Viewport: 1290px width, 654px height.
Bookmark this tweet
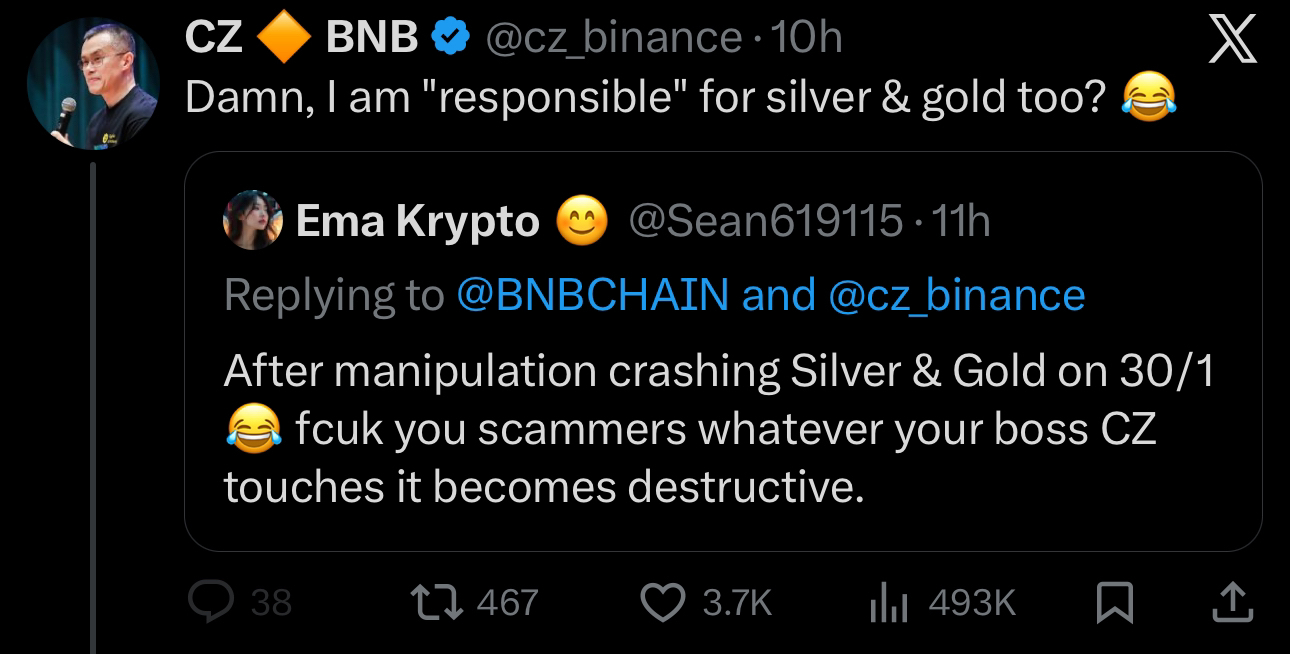point(1112,602)
